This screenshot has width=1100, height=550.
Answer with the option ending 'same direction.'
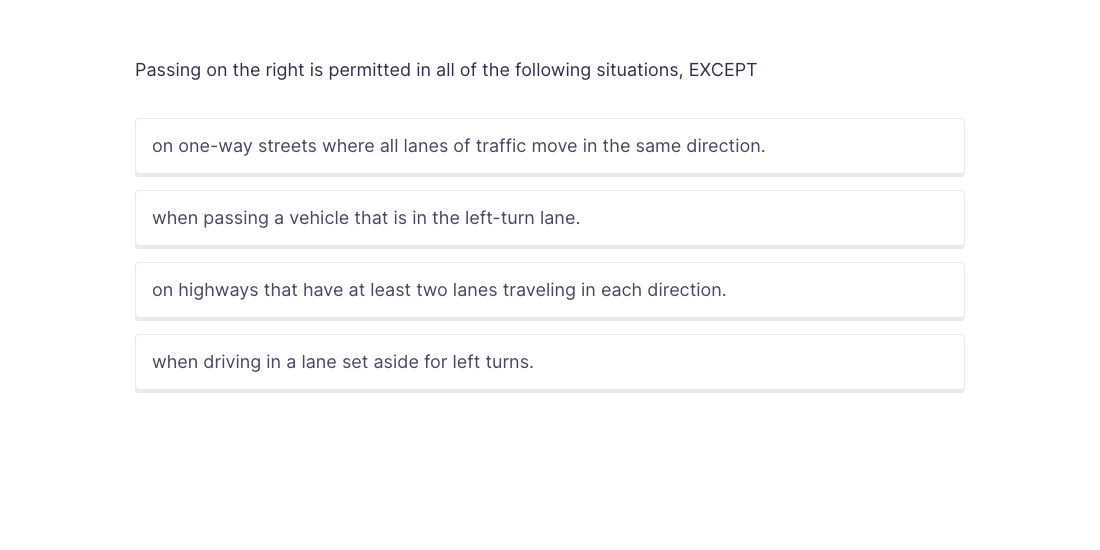(458, 146)
